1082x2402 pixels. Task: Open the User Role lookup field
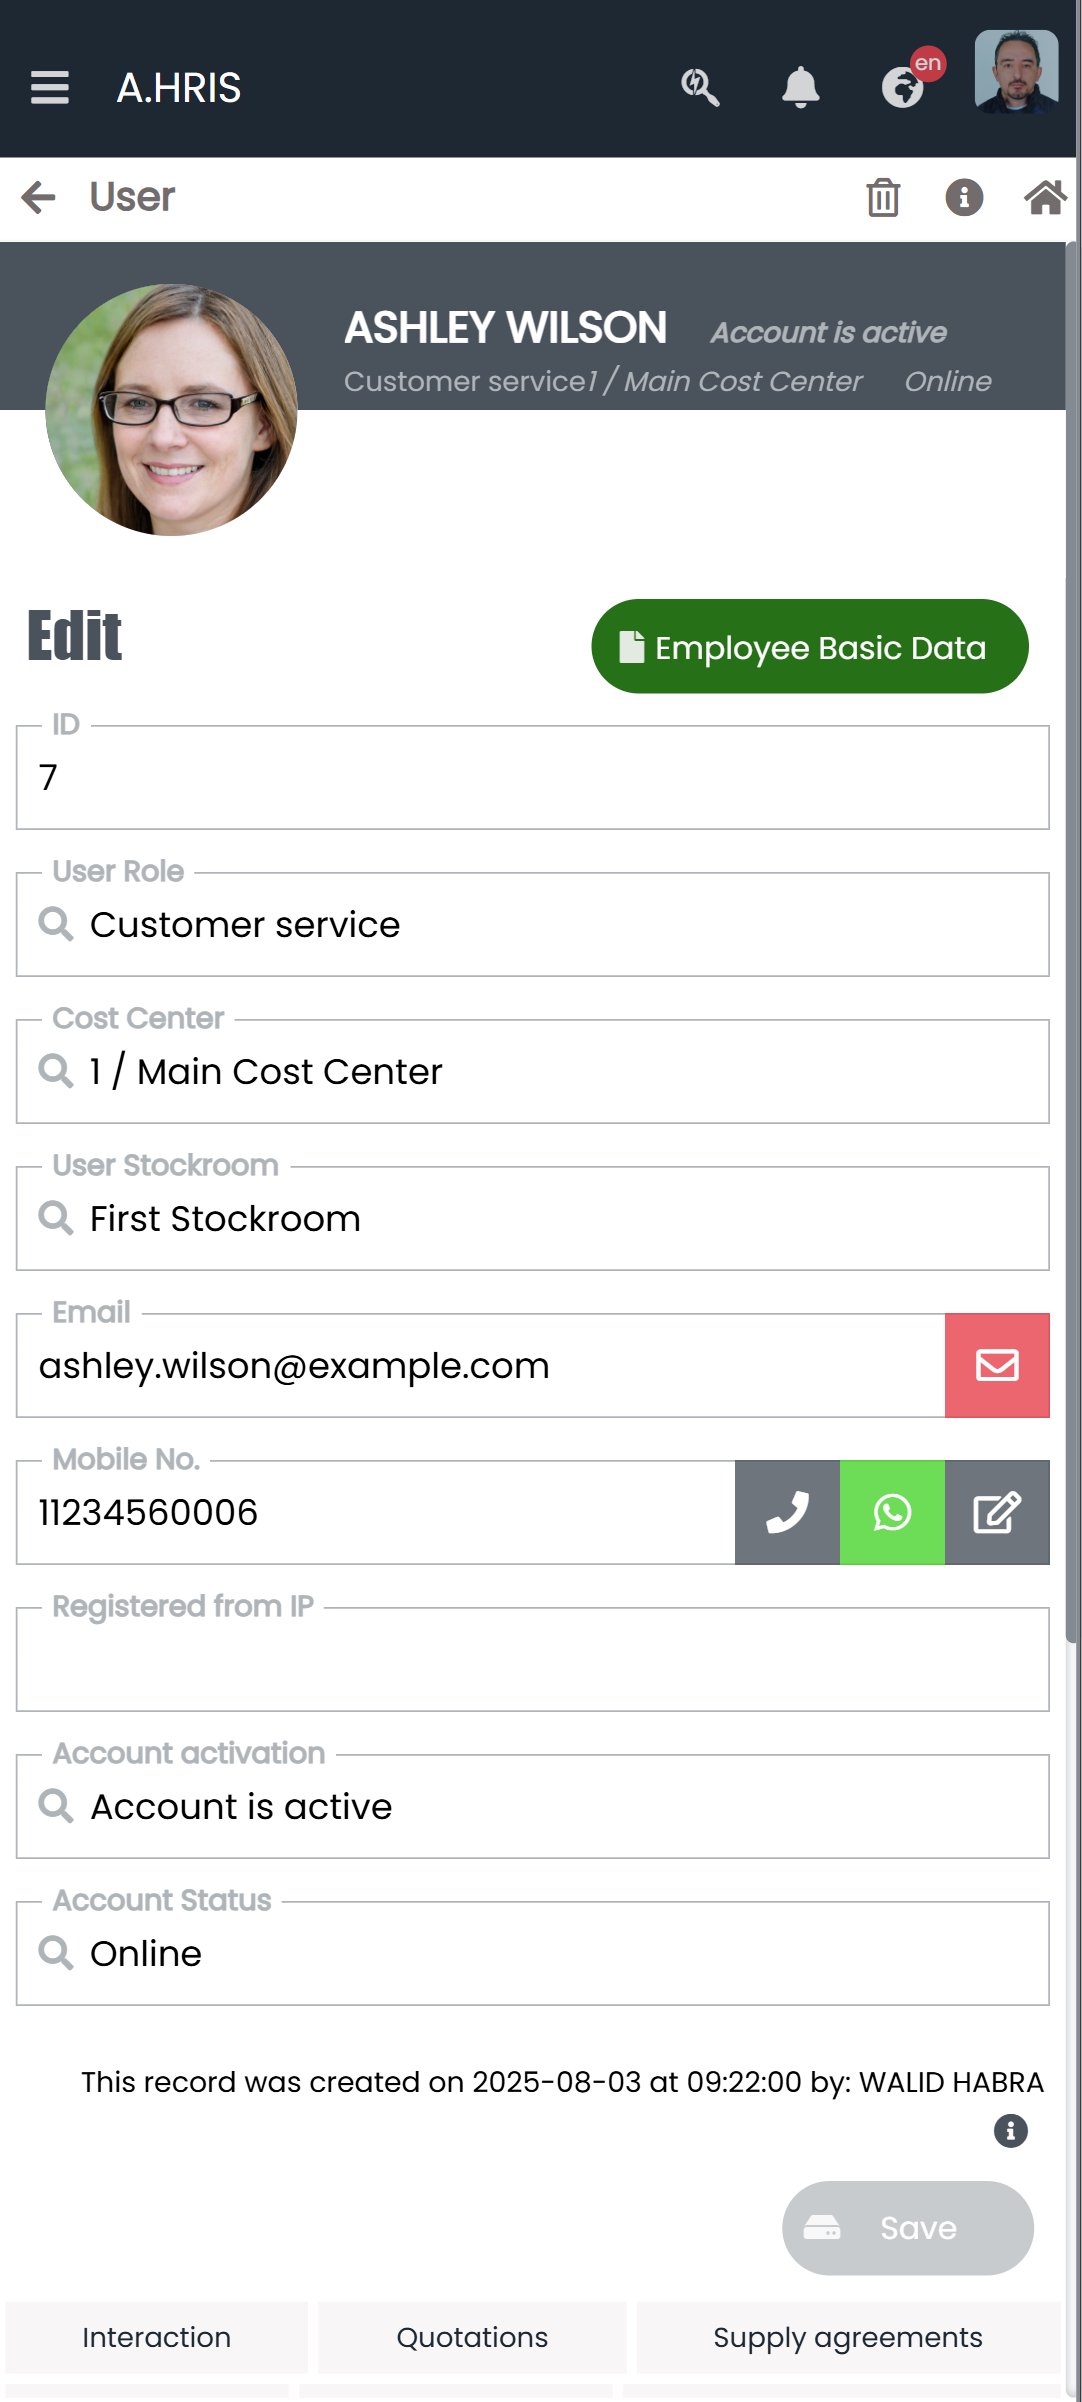pyautogui.click(x=533, y=925)
